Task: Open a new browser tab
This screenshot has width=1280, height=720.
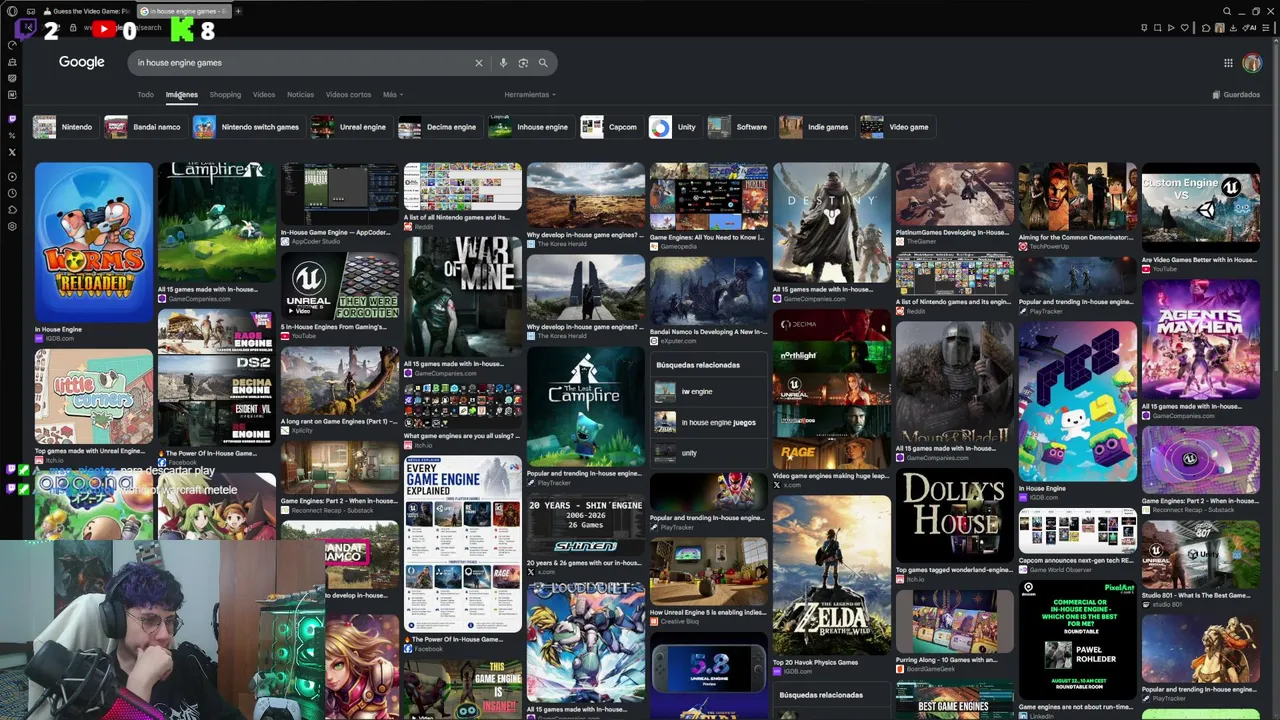Action: coord(238,11)
